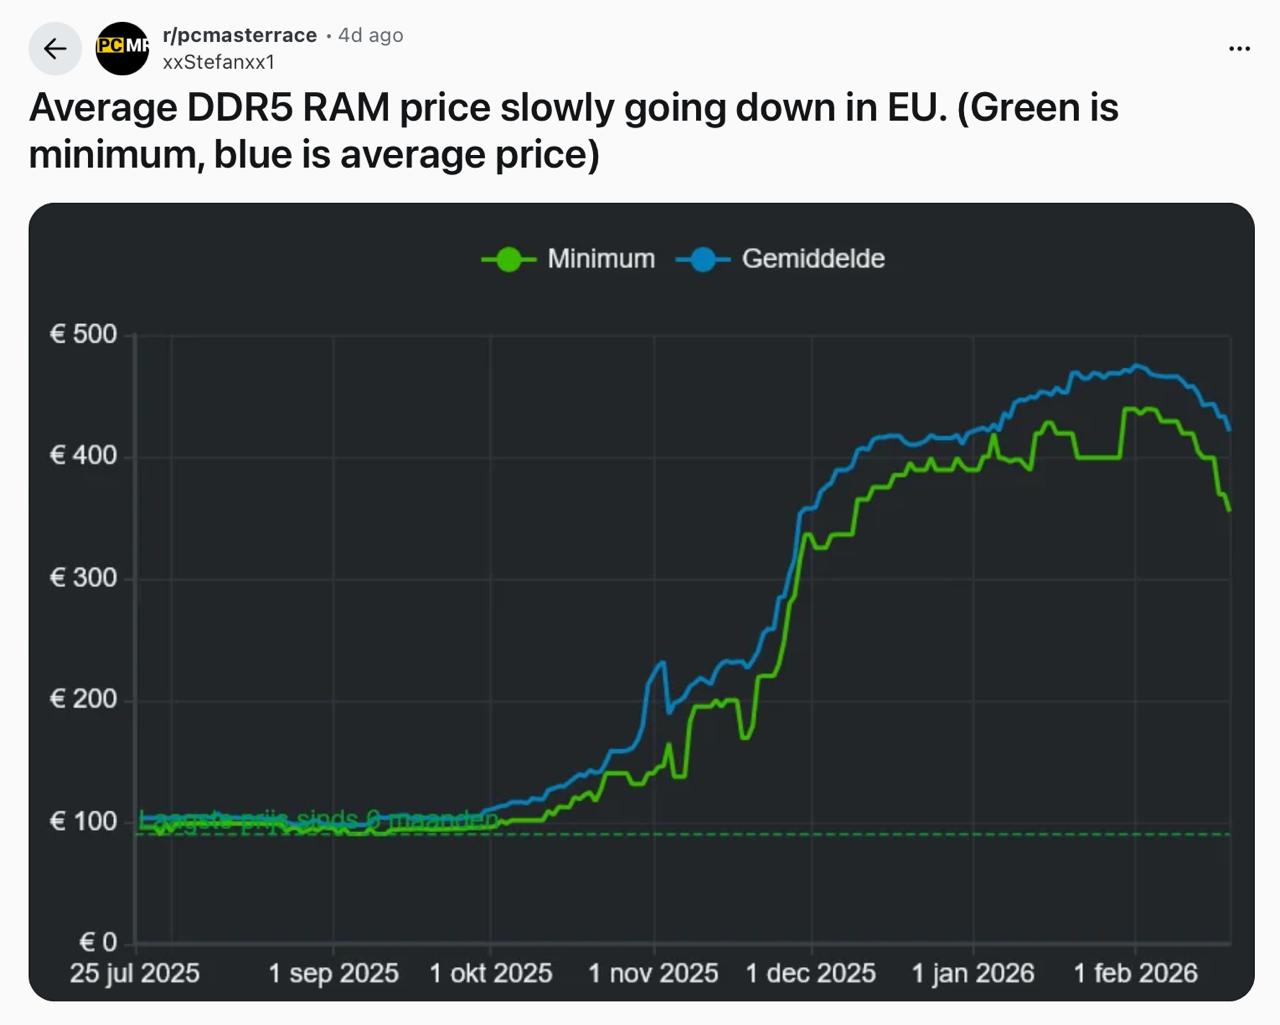Screen dimensions: 1280x1025
Task: Visit the r/pcmasterrace community link
Action: pos(239,35)
